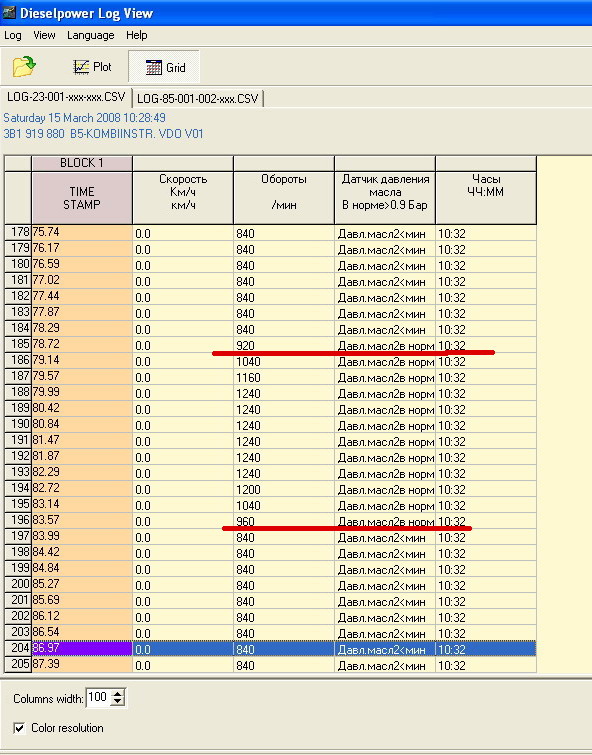The width and height of the screenshot is (592, 755).
Task: Switch to Plot view
Action: 92,67
